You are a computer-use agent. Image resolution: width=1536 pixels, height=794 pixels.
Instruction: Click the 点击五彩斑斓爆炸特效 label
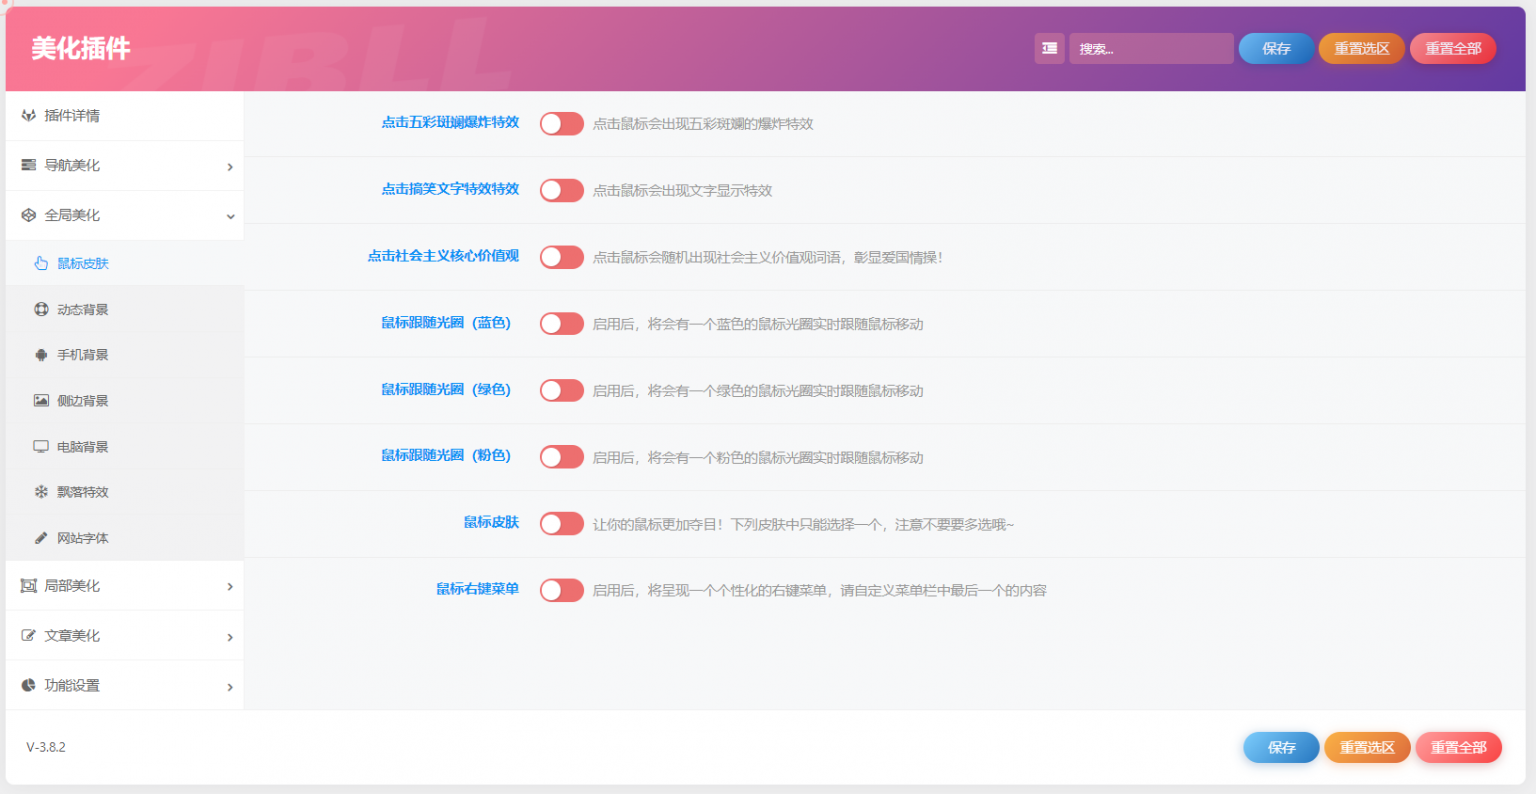point(450,122)
